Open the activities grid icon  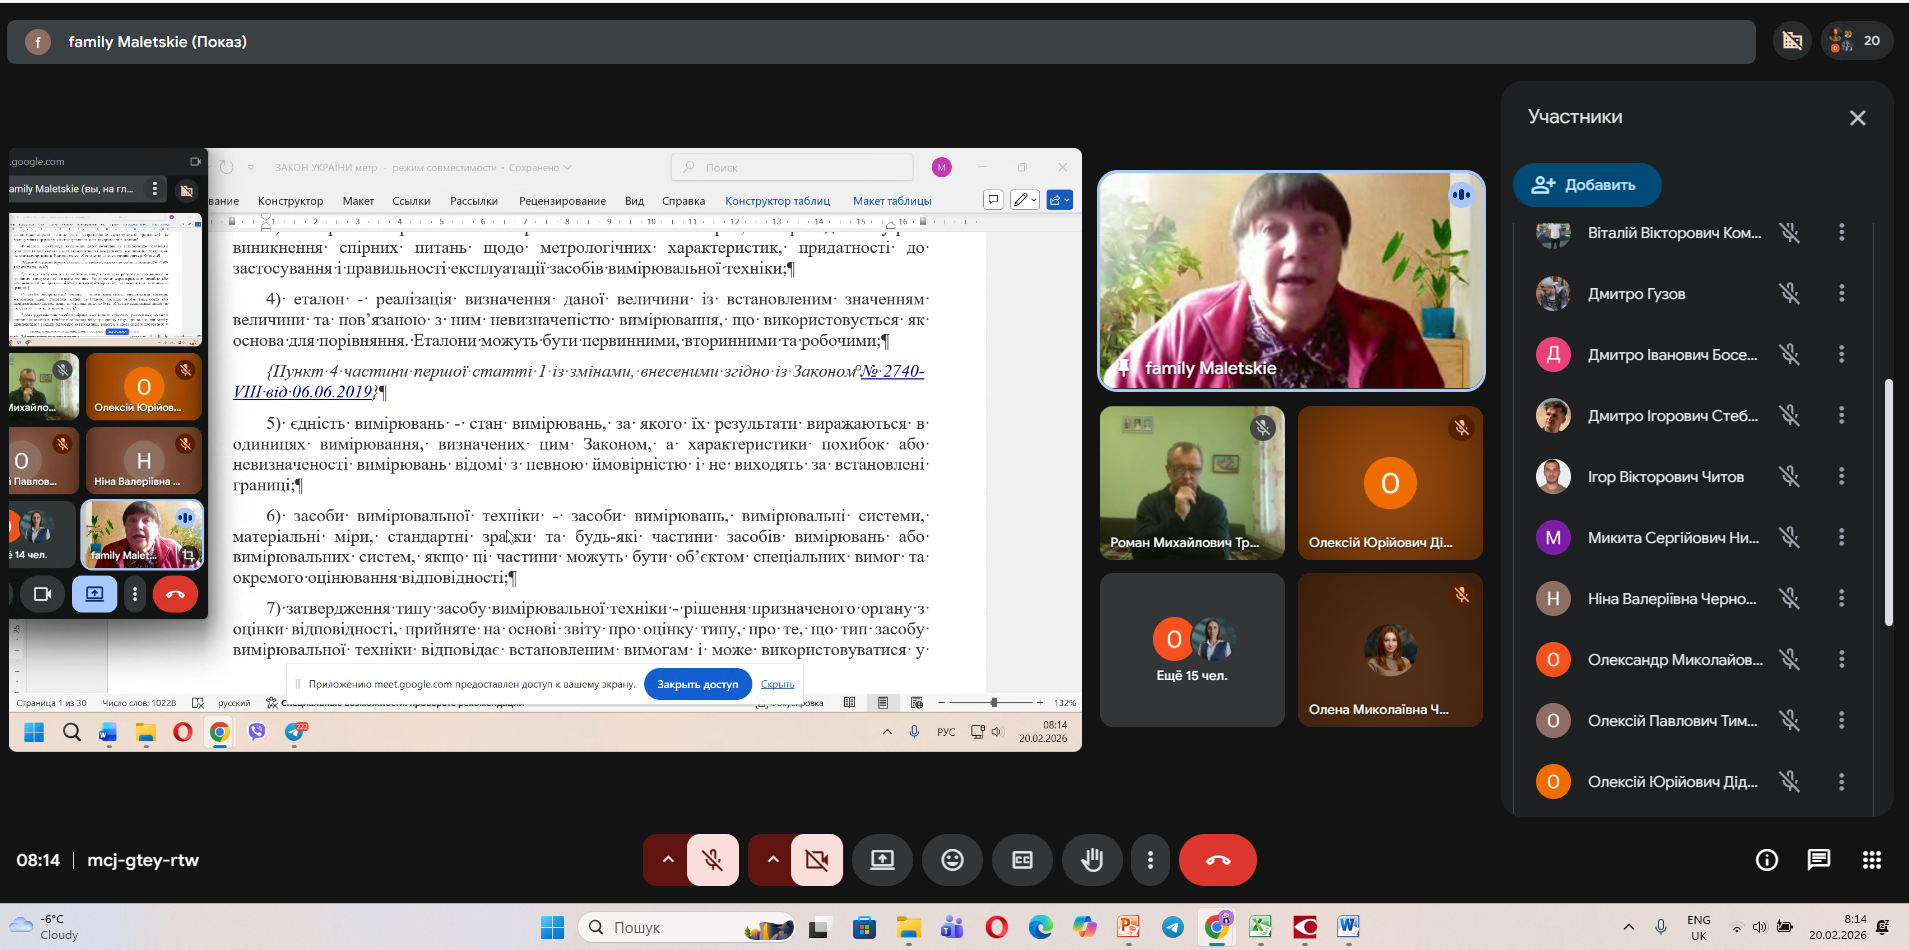pyautogui.click(x=1871, y=860)
